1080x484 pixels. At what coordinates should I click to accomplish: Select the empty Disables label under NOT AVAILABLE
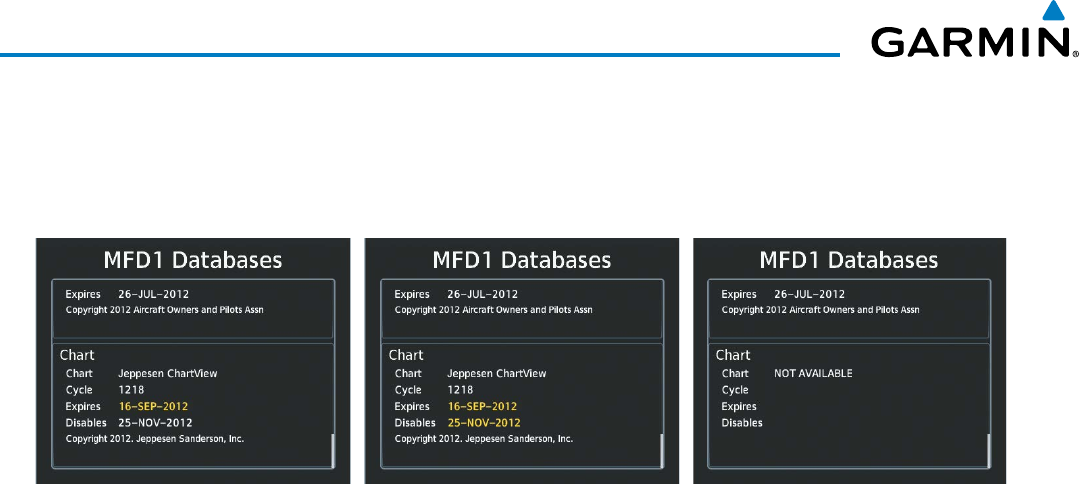[742, 423]
